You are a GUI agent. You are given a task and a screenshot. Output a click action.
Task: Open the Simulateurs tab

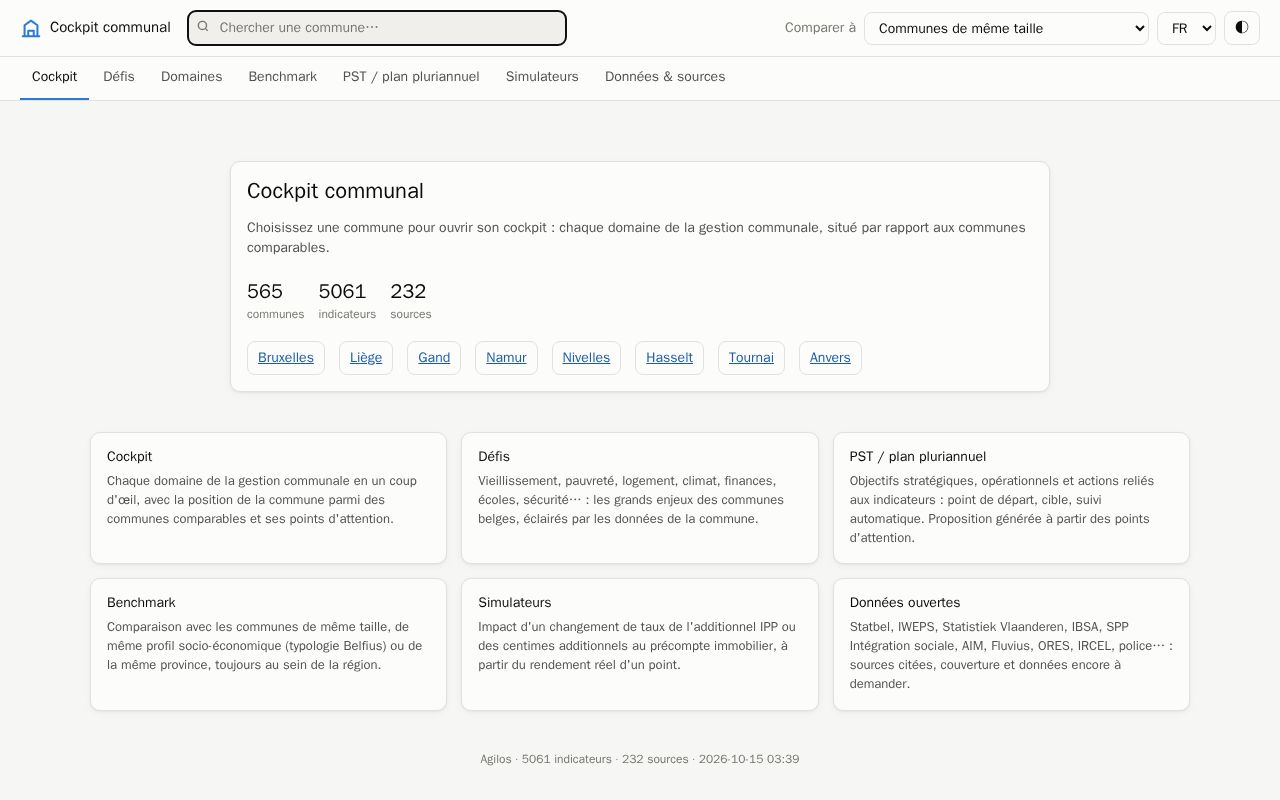tap(542, 77)
